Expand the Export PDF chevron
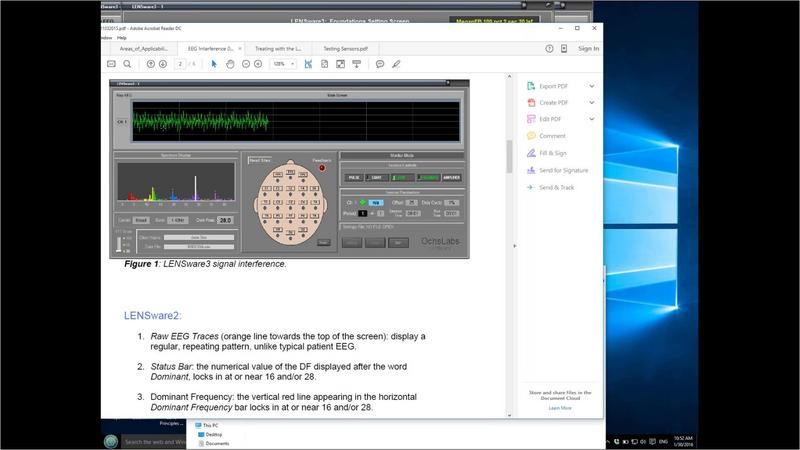Image resolution: width=800 pixels, height=450 pixels. coord(592,86)
